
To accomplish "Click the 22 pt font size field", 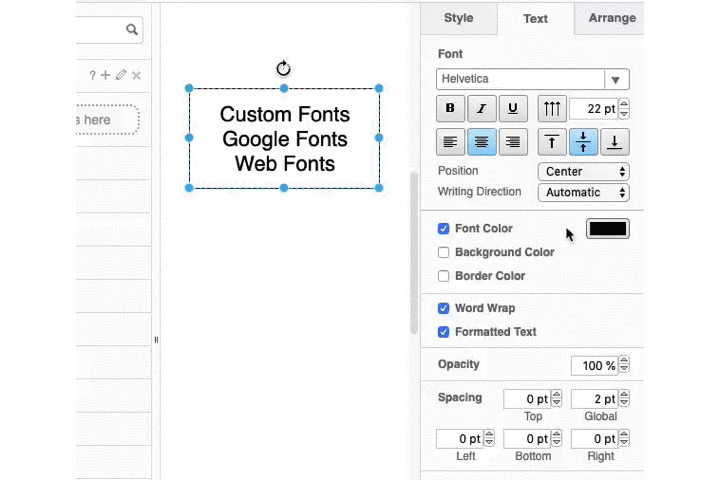I will [x=594, y=109].
